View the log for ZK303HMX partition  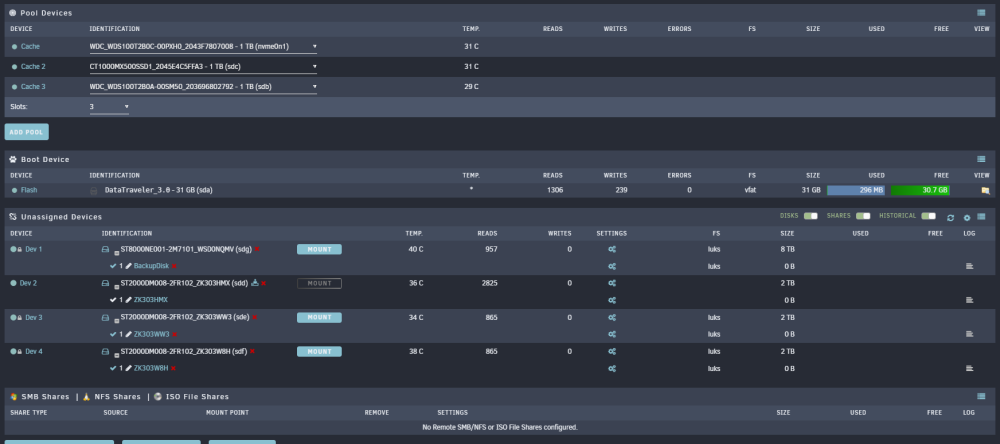pyautogui.click(x=969, y=300)
